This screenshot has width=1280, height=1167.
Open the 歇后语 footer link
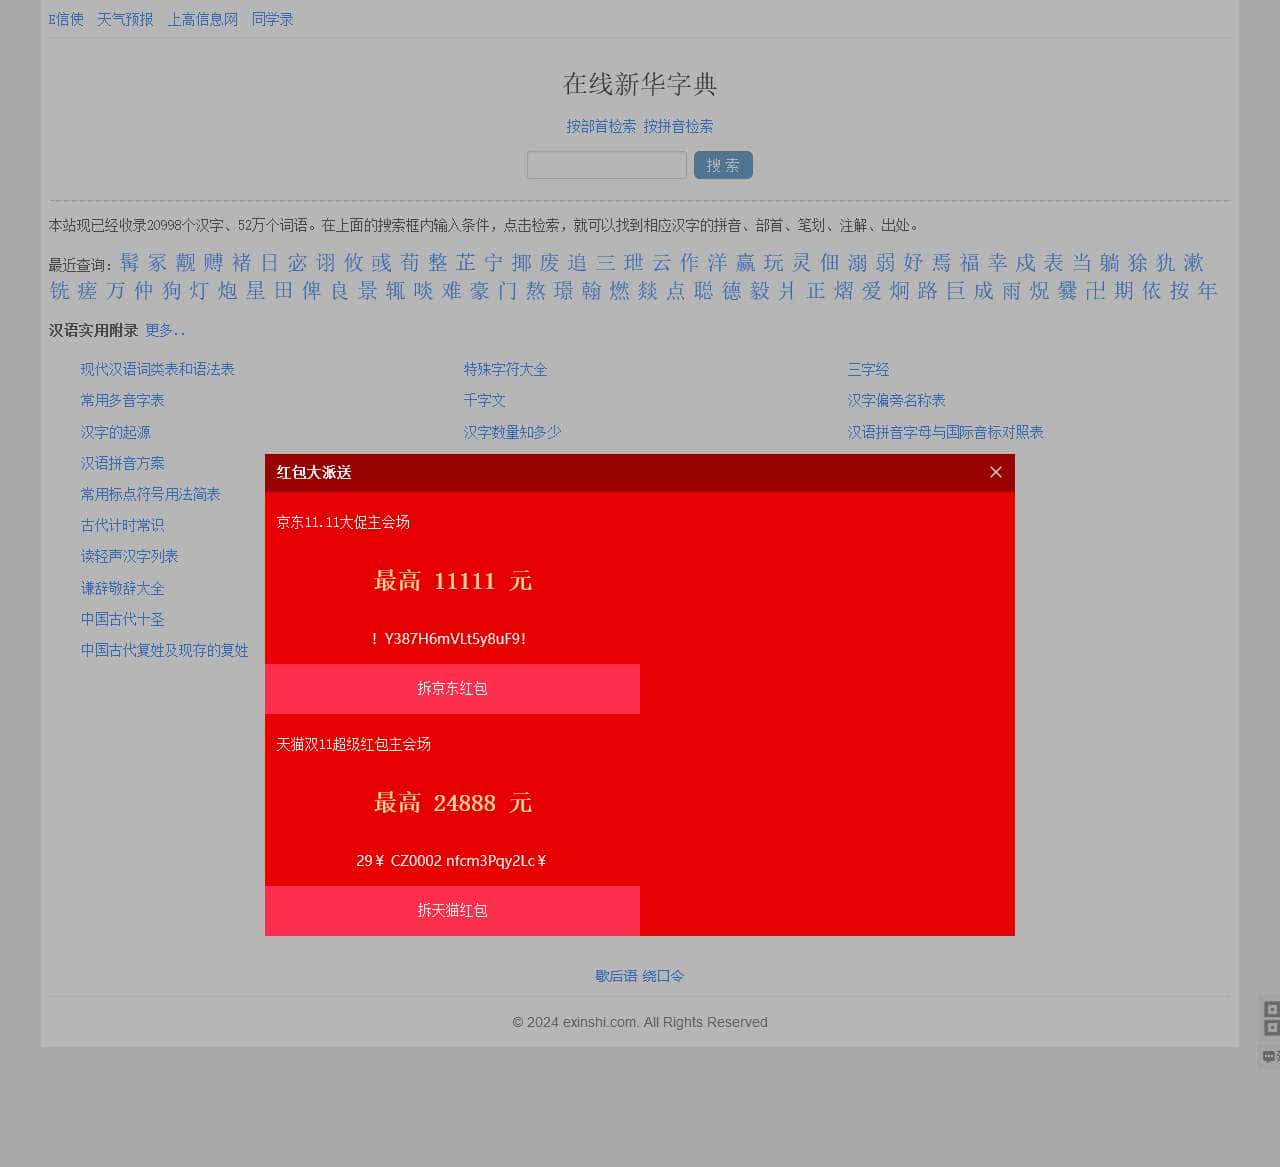[615, 975]
